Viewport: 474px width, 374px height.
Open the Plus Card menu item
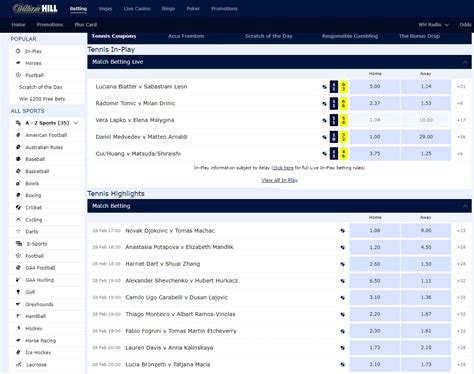pyautogui.click(x=86, y=25)
